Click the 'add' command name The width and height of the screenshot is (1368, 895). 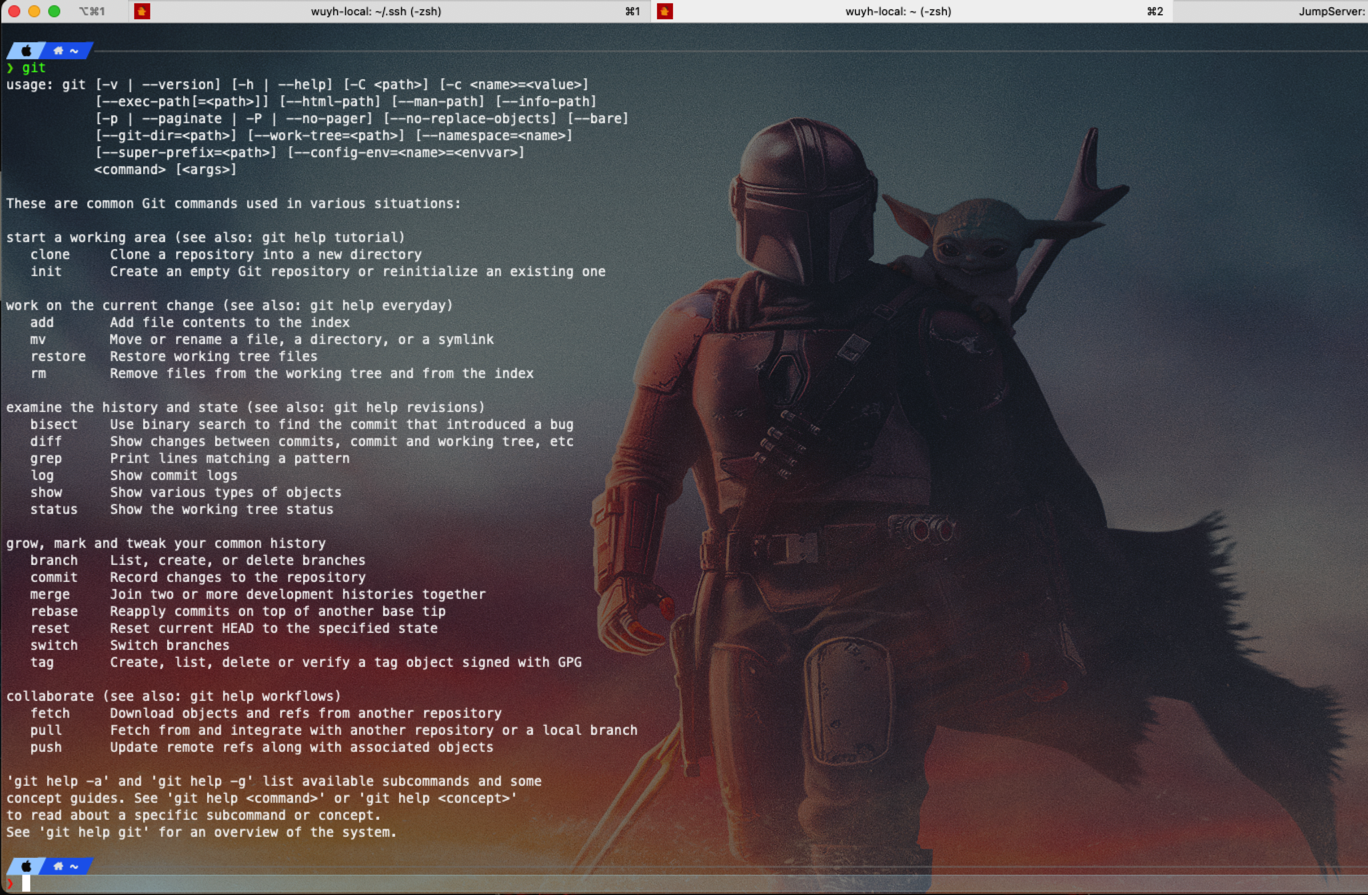click(42, 323)
